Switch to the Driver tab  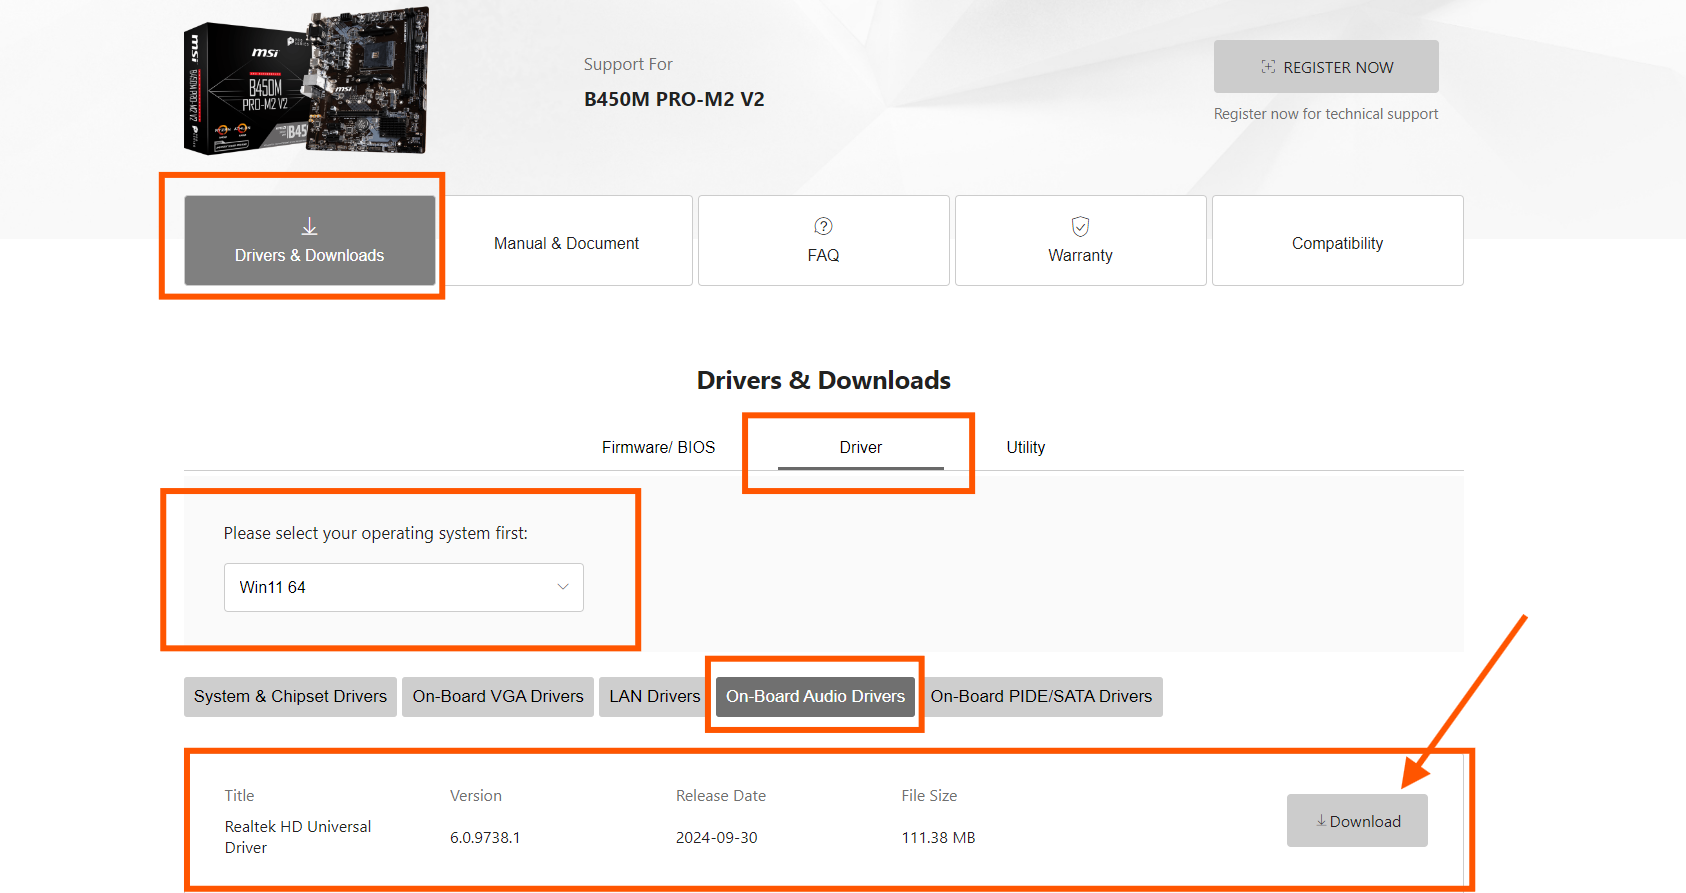coord(861,447)
